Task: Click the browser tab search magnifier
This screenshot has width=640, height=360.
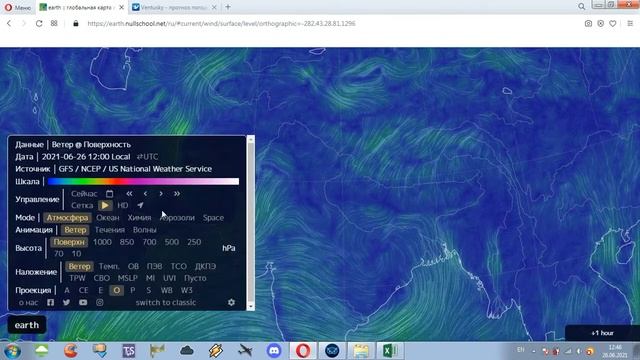Action: tap(582, 7)
